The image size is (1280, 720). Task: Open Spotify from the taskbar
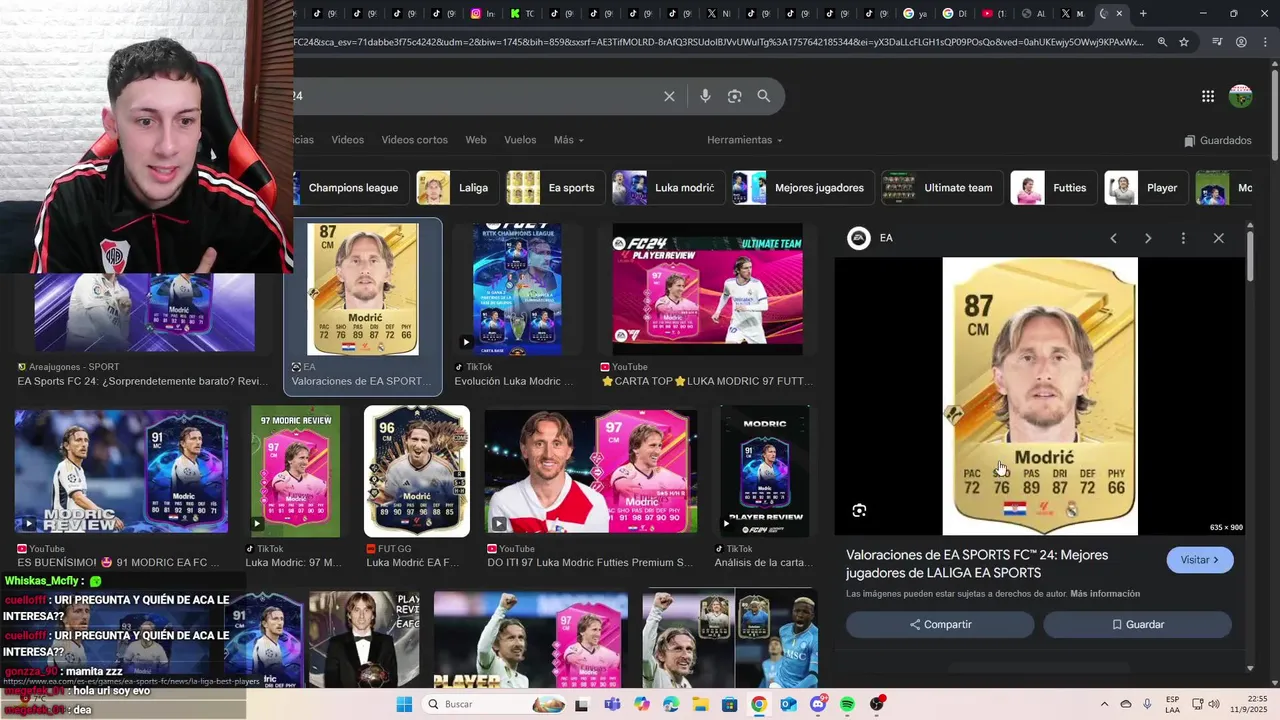(847, 704)
